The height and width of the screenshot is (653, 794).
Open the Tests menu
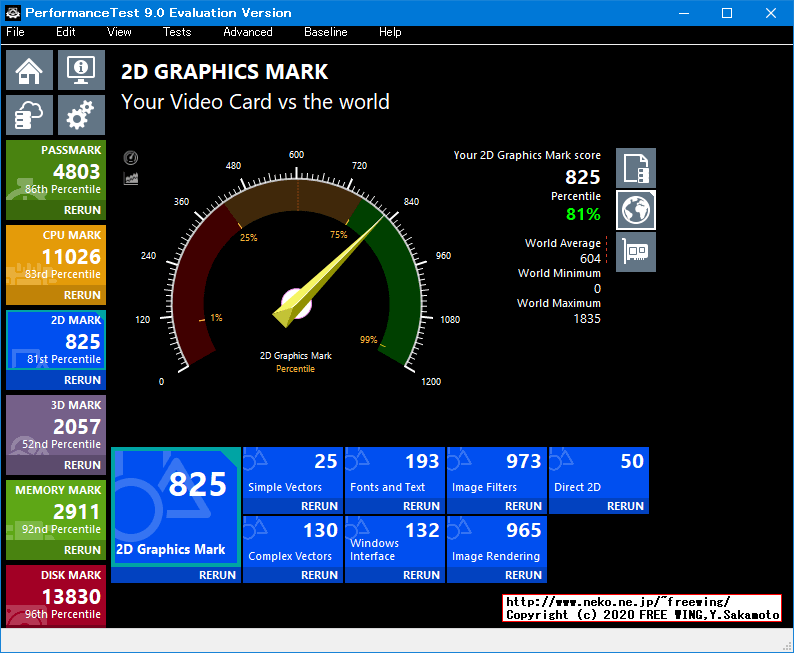177,32
